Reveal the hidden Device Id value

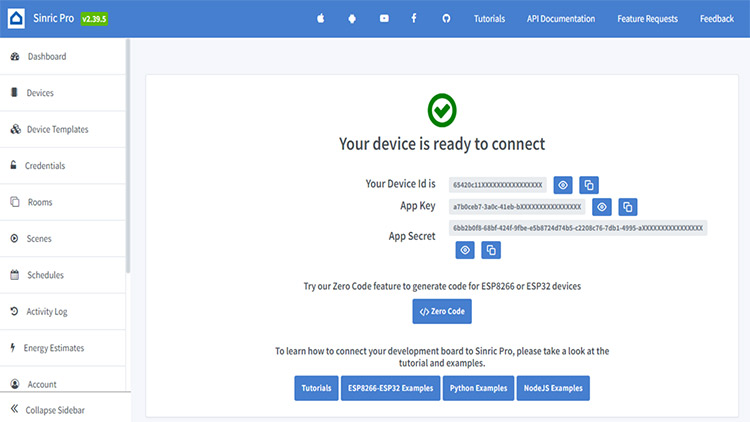(563, 185)
